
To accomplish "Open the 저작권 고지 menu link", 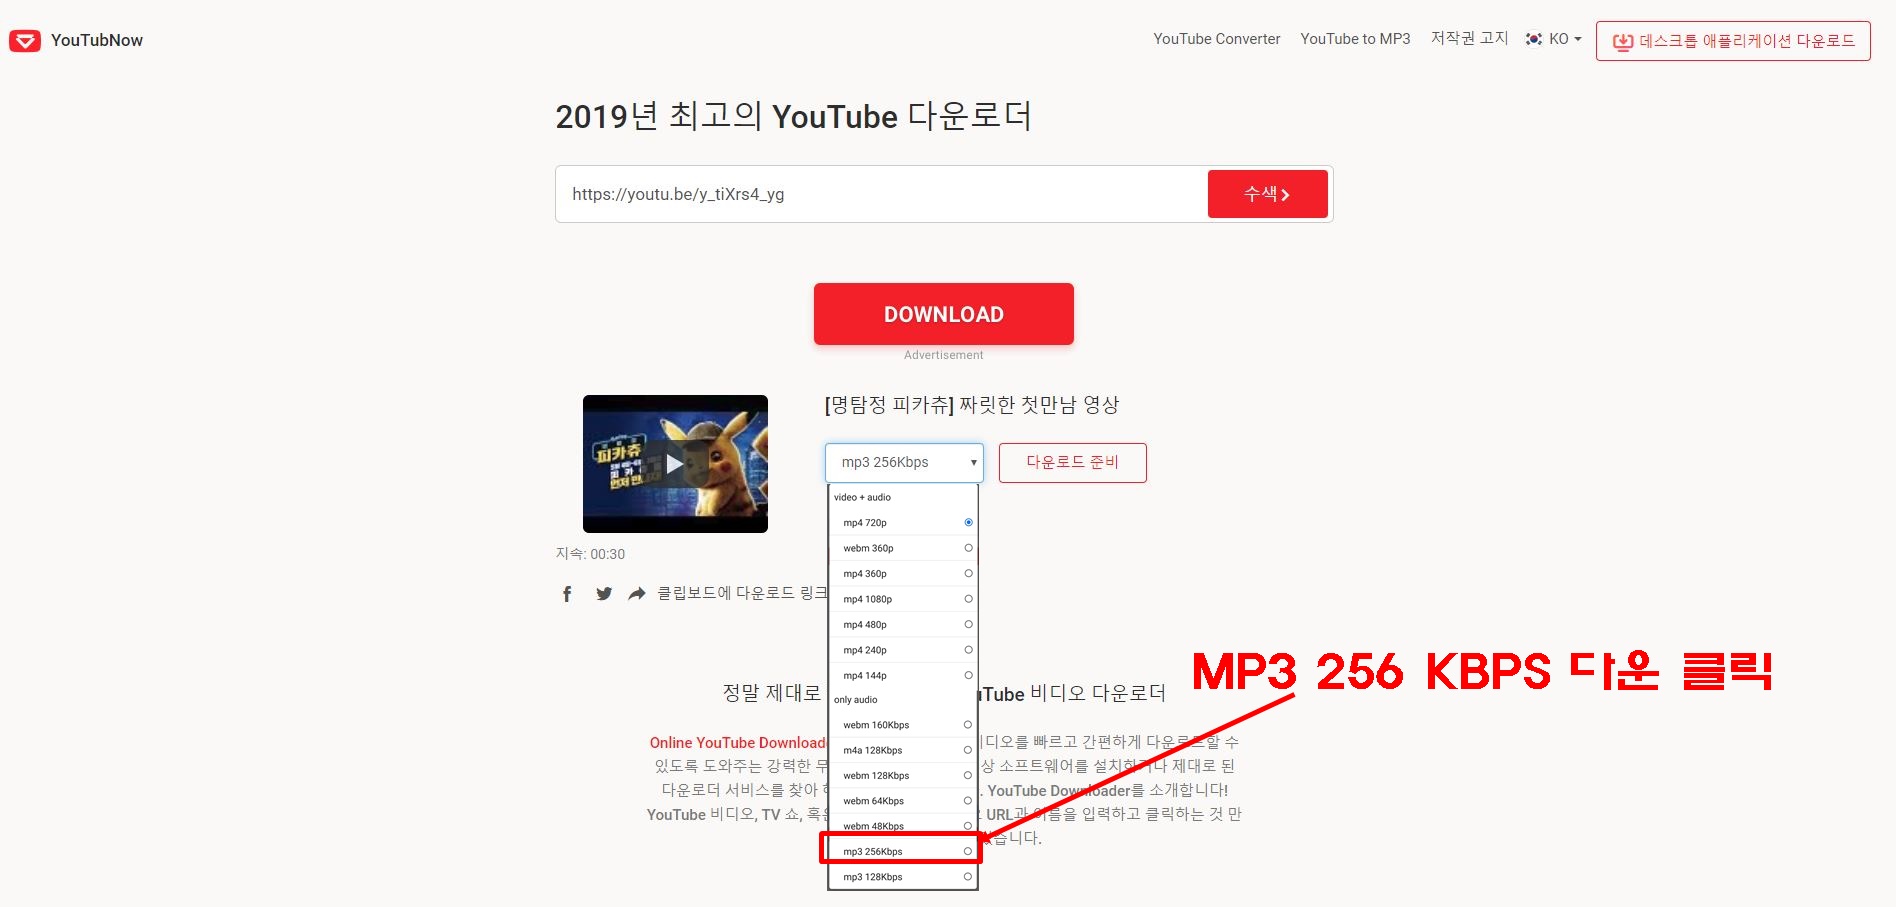I will (x=1469, y=38).
